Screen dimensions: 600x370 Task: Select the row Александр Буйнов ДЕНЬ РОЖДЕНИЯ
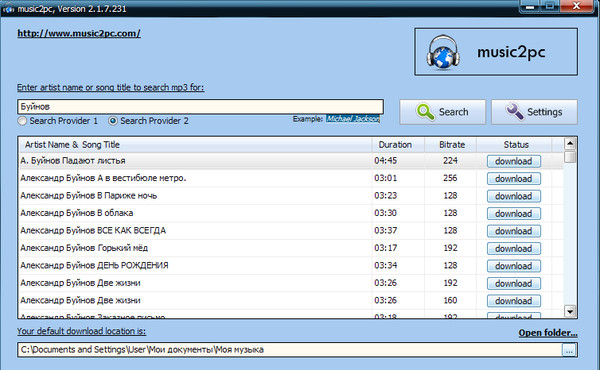tap(291, 266)
